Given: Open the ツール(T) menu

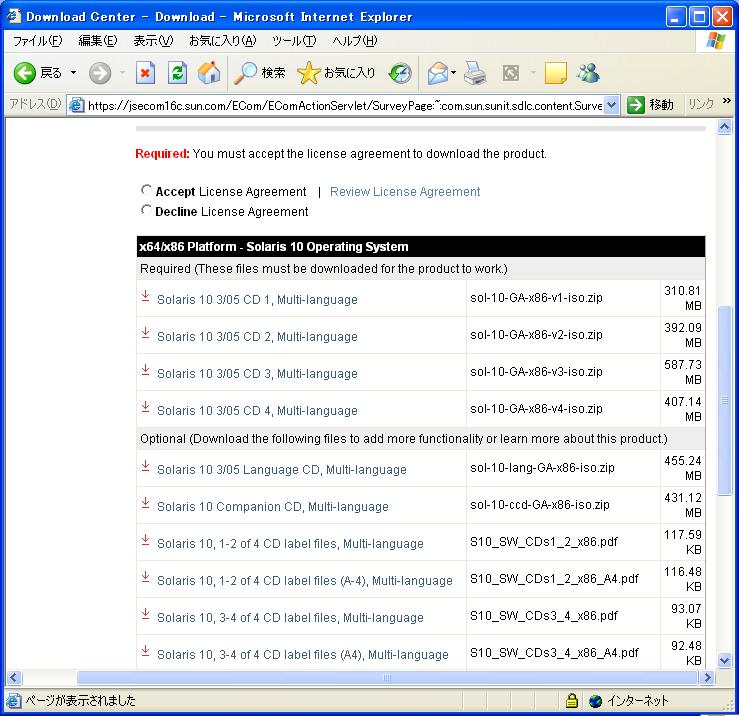Looking at the screenshot, I should 294,41.
